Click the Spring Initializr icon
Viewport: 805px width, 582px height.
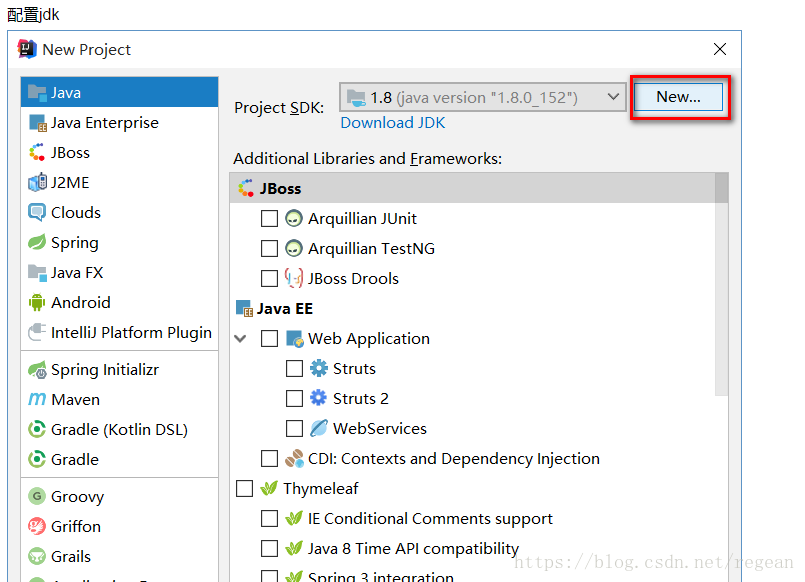pos(37,370)
